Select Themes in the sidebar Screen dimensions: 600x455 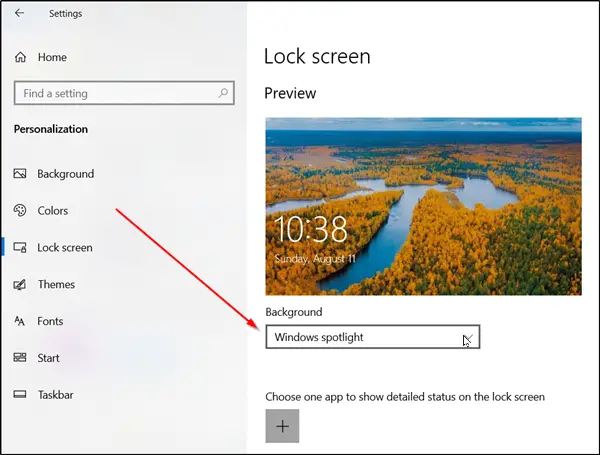click(x=56, y=284)
